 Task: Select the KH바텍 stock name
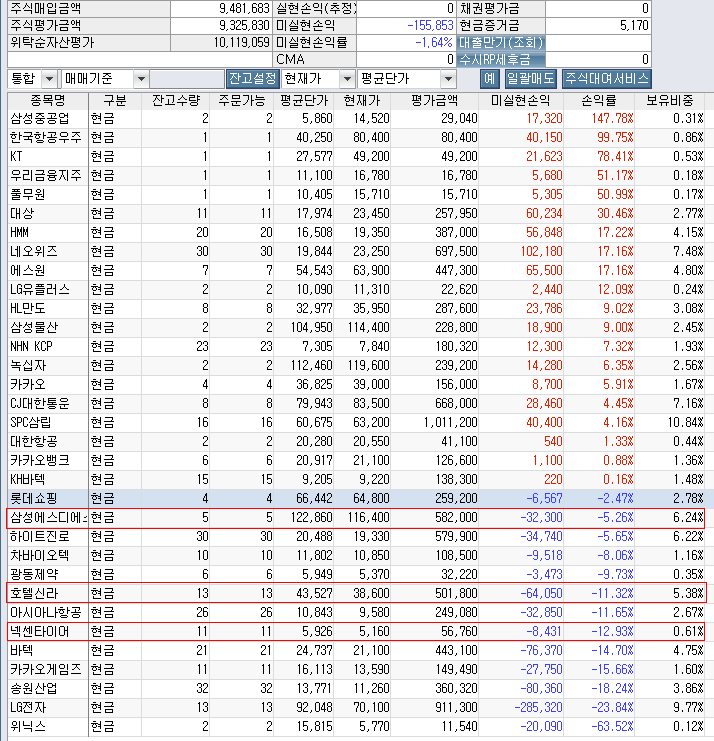pos(28,479)
